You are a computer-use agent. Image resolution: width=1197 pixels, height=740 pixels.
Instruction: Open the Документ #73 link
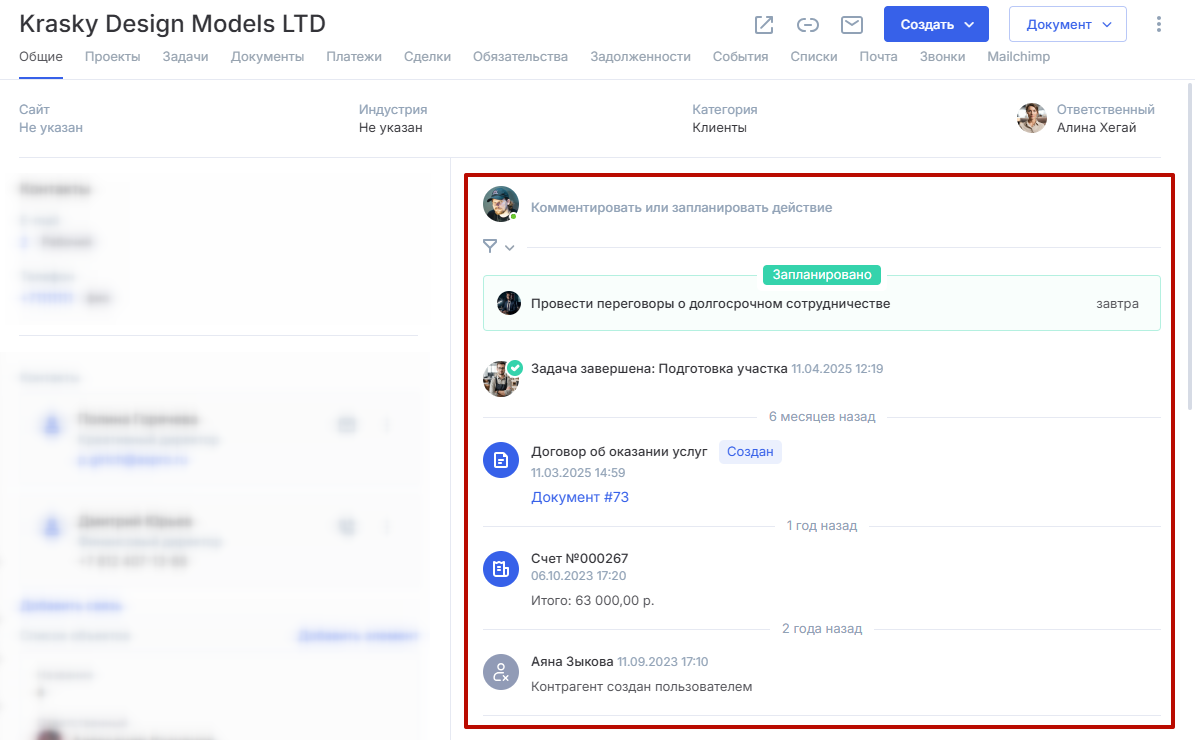580,497
